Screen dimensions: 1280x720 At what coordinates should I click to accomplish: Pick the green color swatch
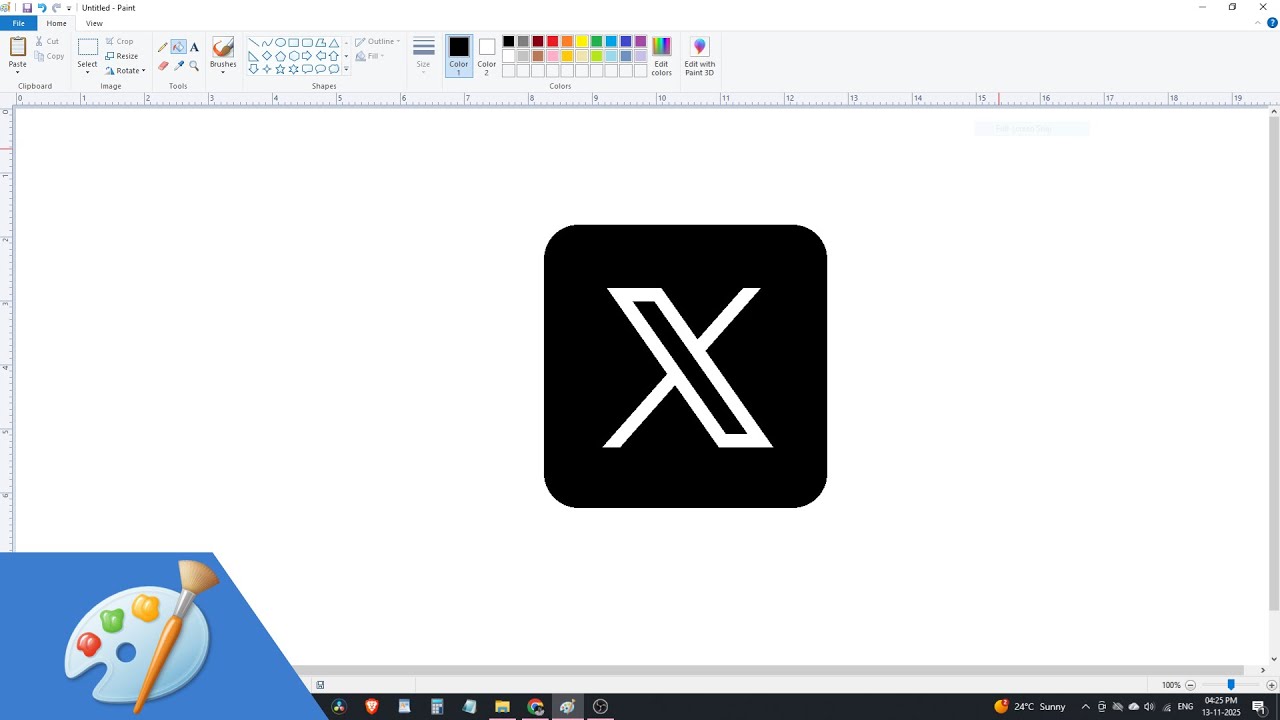[596, 41]
